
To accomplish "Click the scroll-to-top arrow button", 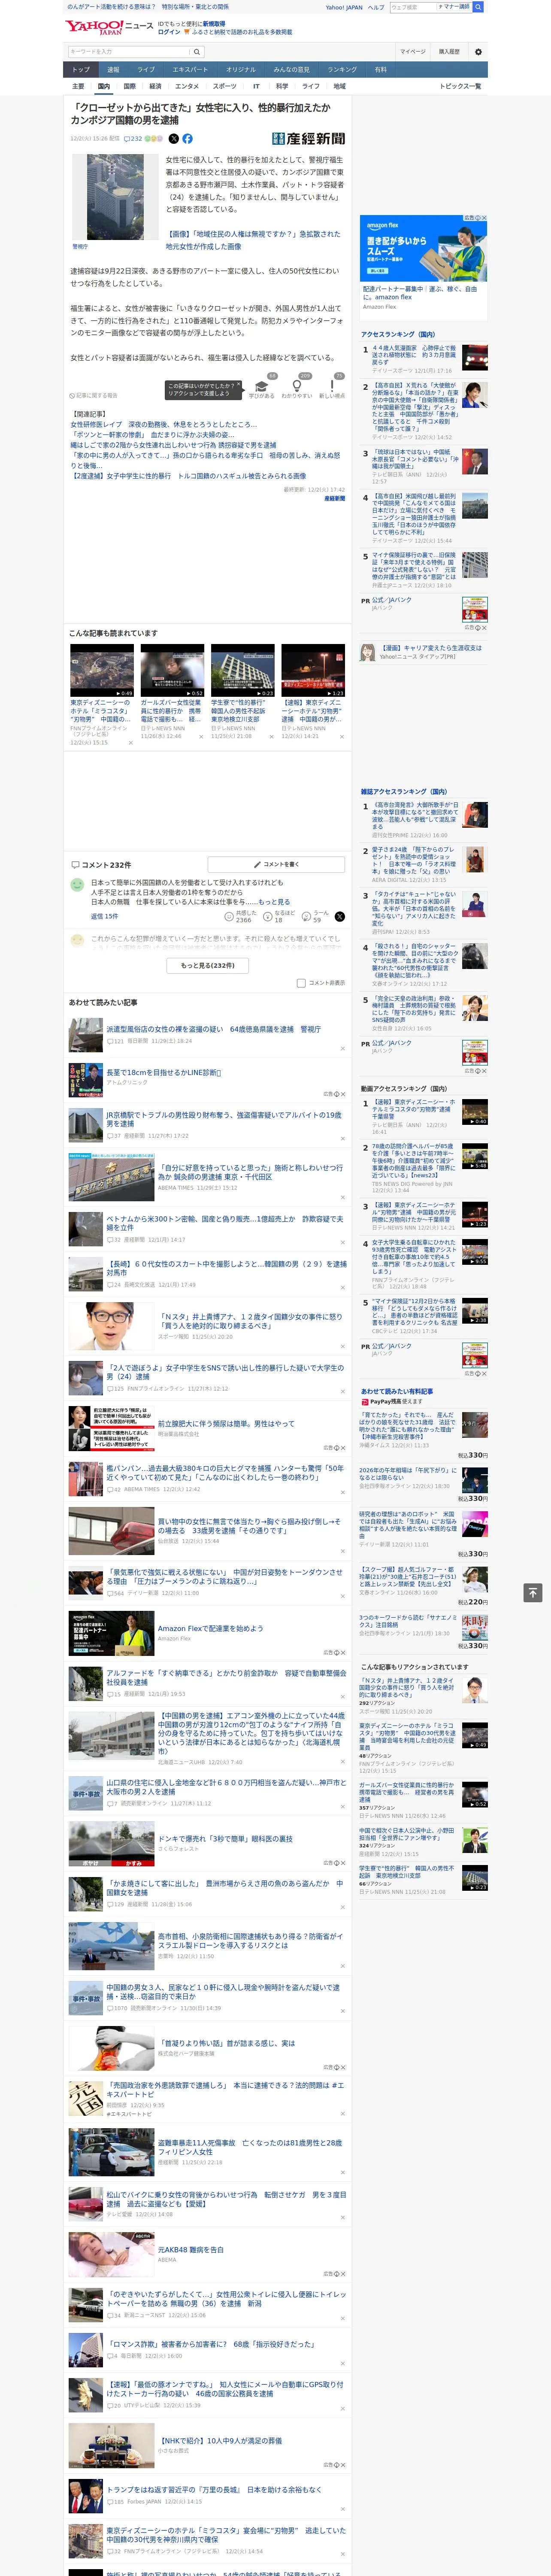I will pos(533,1592).
